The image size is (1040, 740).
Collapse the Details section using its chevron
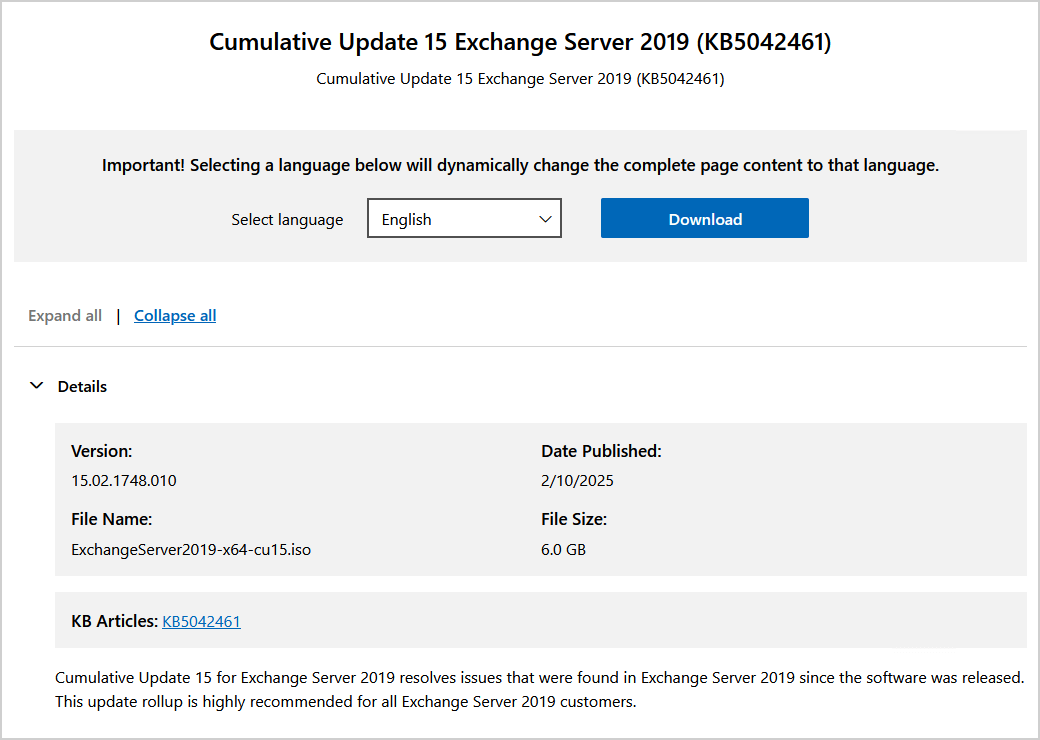pos(37,386)
